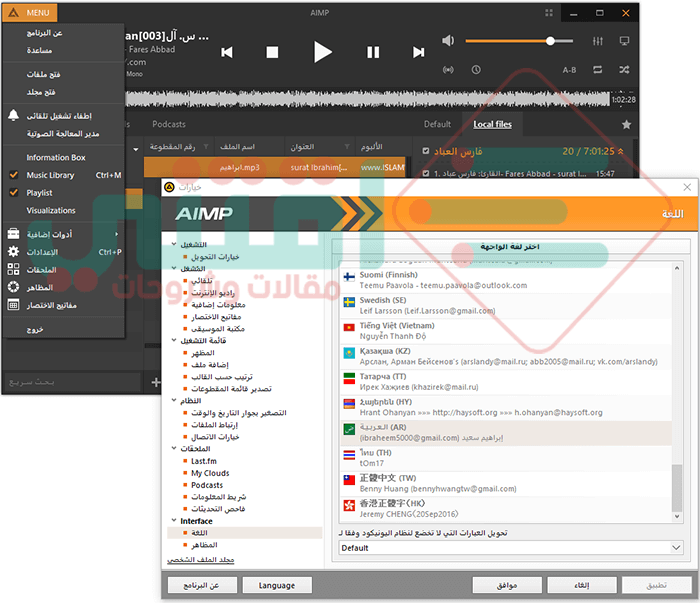Collapse the التشغيل tree section
This screenshot has height=603, width=700.
pos(174,244)
